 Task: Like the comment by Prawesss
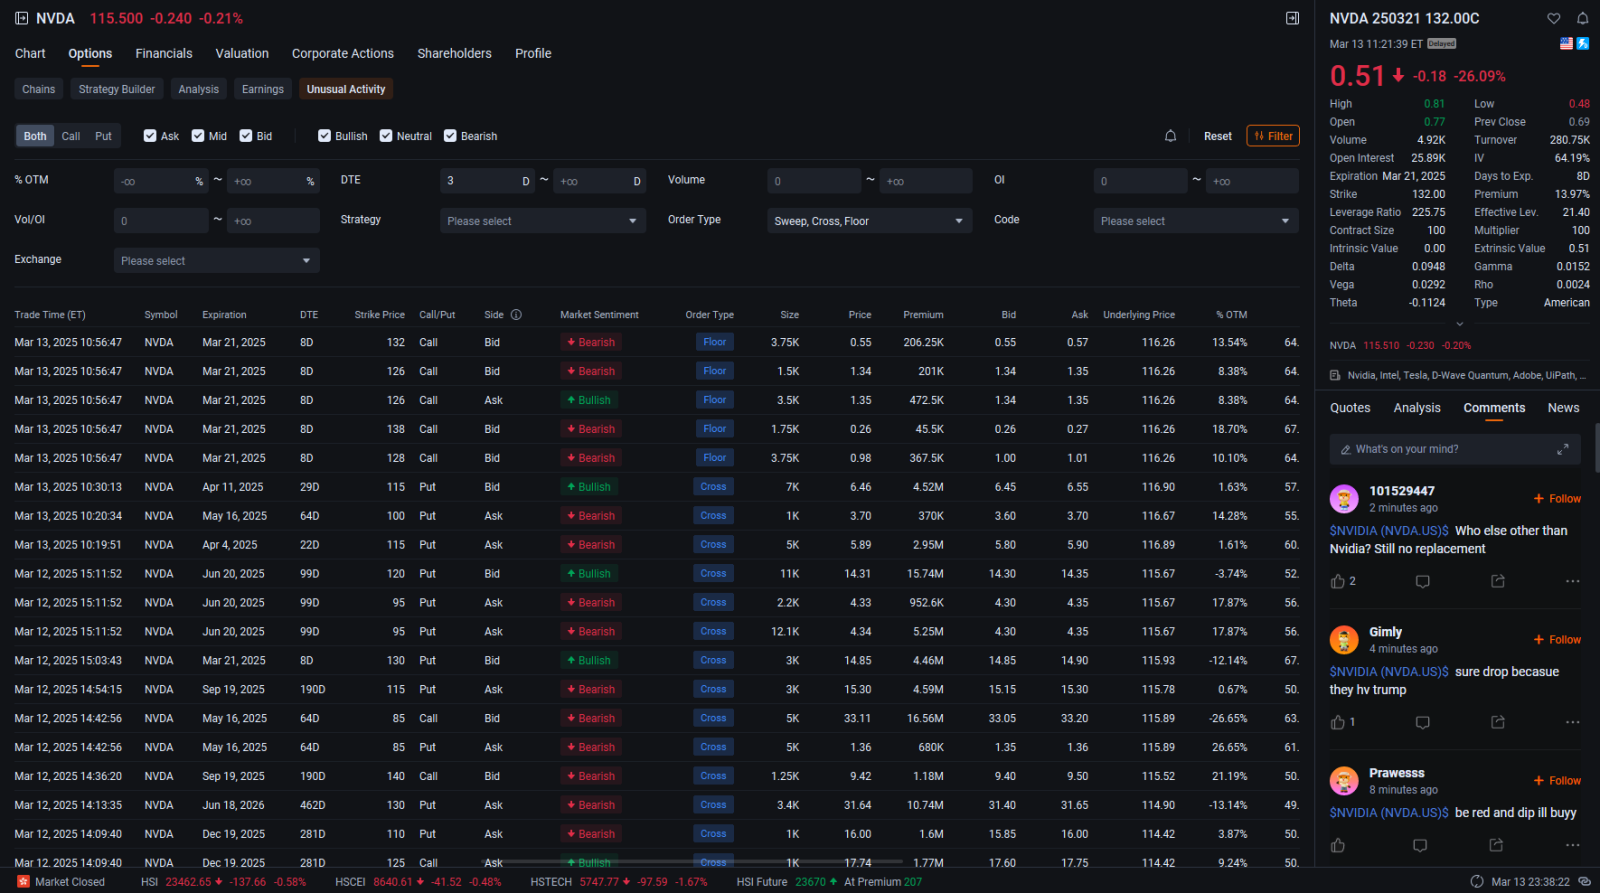pos(1338,846)
